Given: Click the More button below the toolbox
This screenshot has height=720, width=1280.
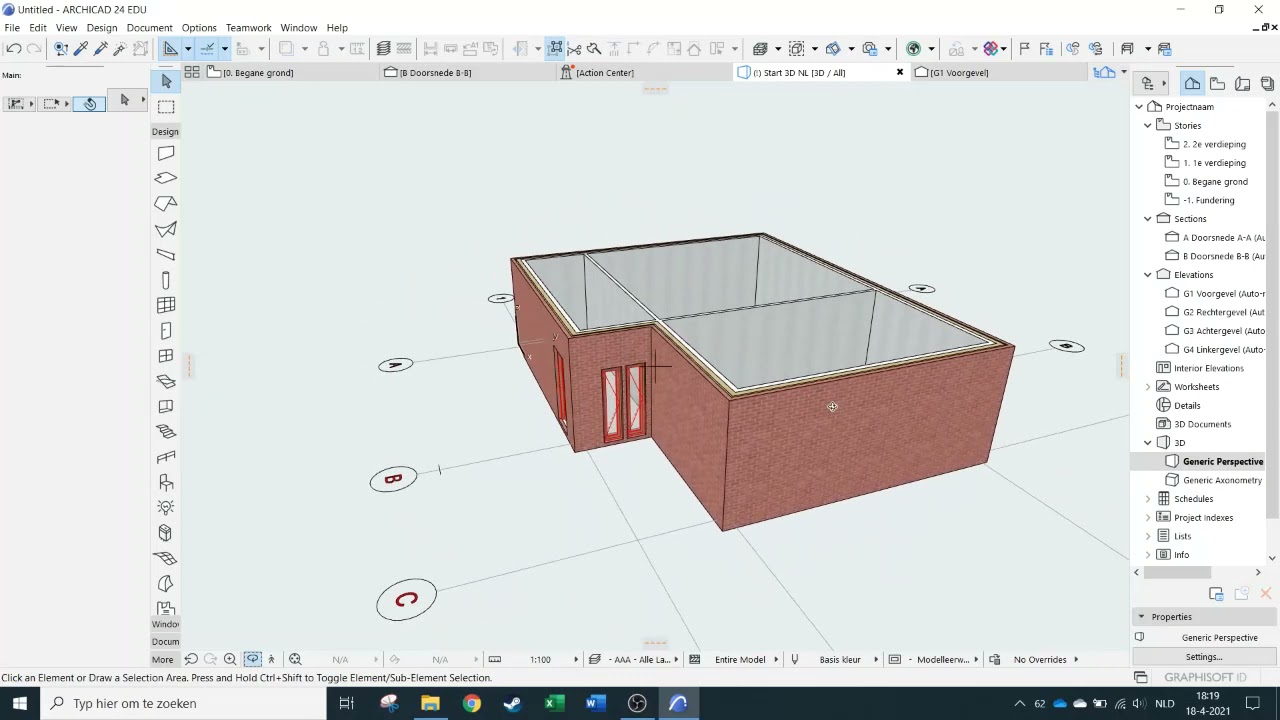Looking at the screenshot, I should tap(163, 659).
